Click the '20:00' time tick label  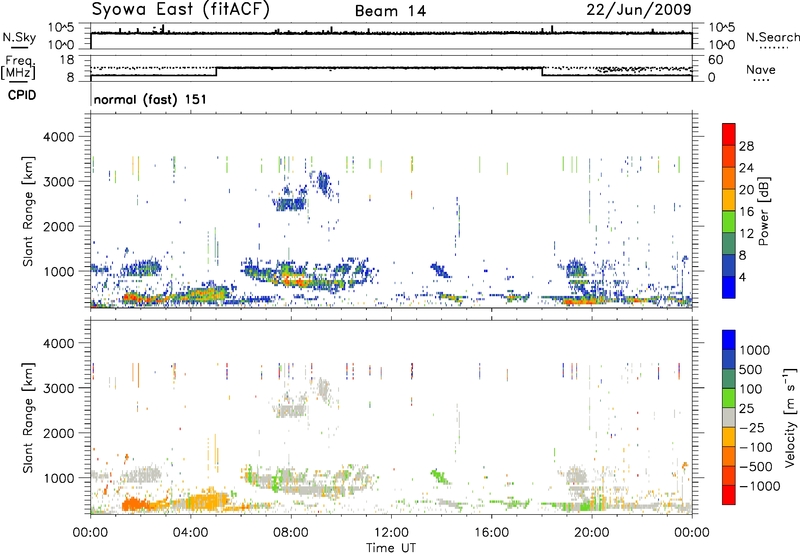click(x=592, y=533)
